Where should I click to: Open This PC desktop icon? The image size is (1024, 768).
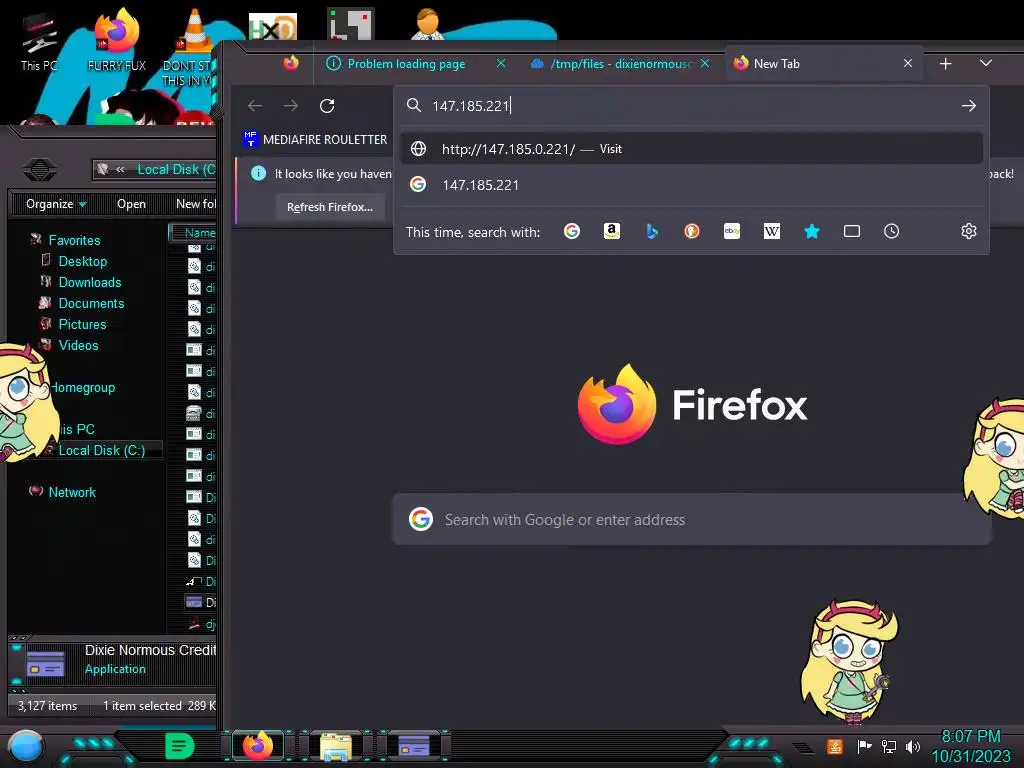point(39,40)
